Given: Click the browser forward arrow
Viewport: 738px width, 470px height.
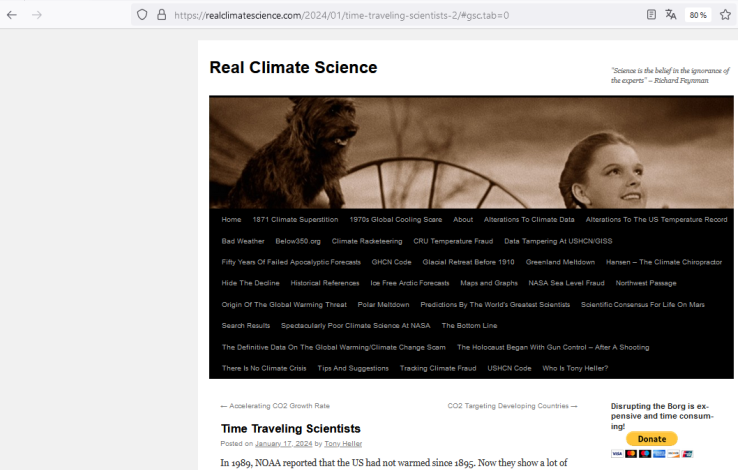Looking at the screenshot, I should (x=37, y=15).
